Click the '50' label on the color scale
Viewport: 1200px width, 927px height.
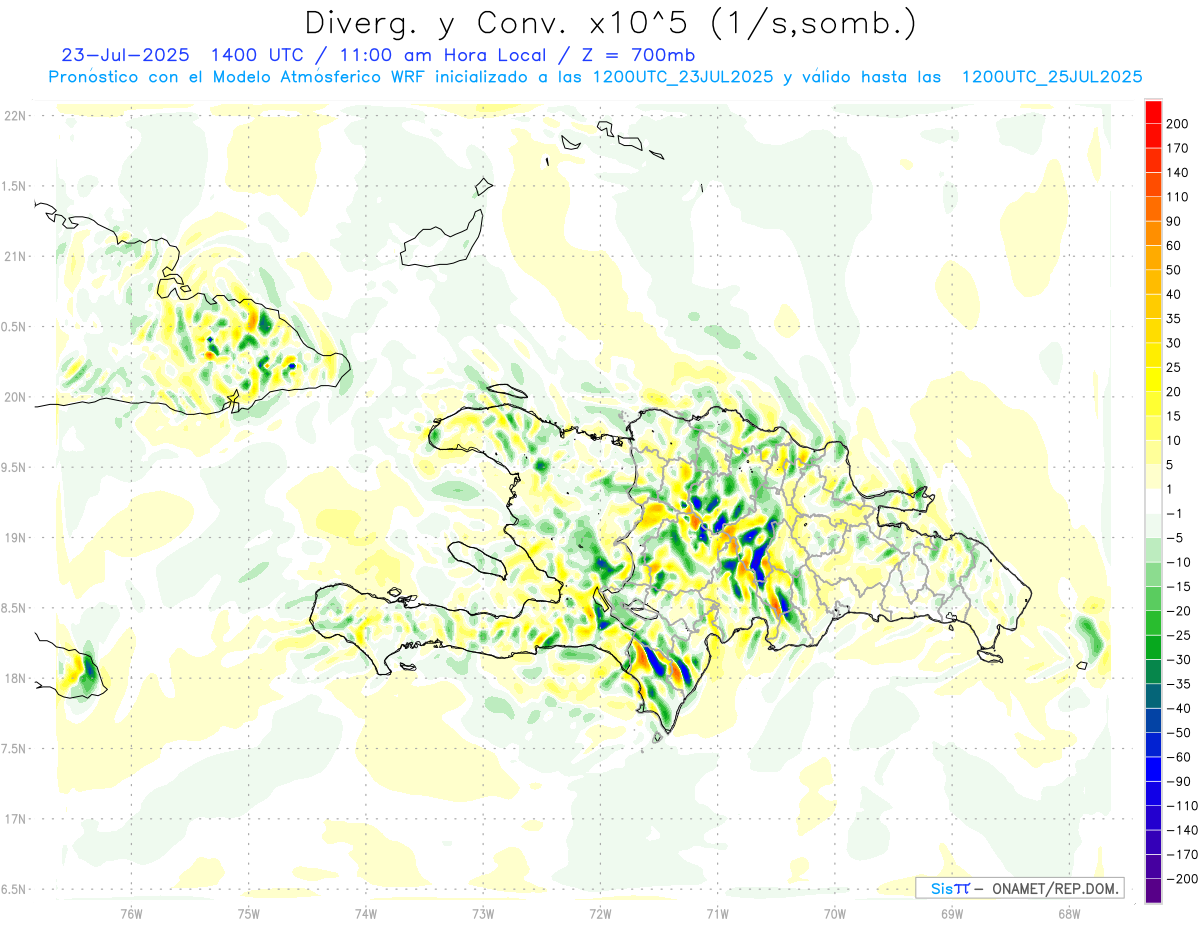point(1174,270)
